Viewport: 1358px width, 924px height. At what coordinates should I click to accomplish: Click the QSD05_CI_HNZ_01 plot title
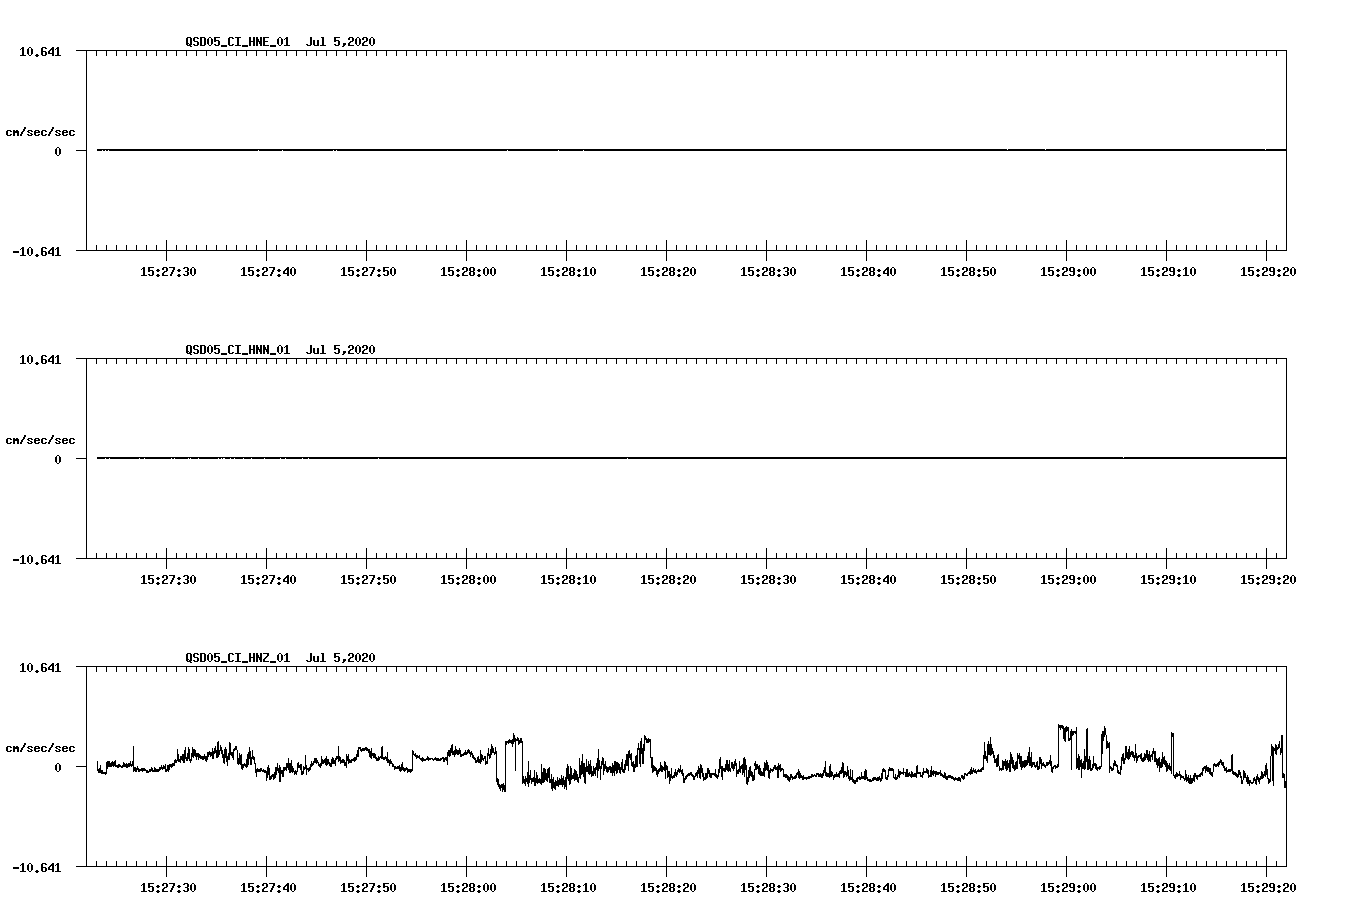(x=280, y=658)
